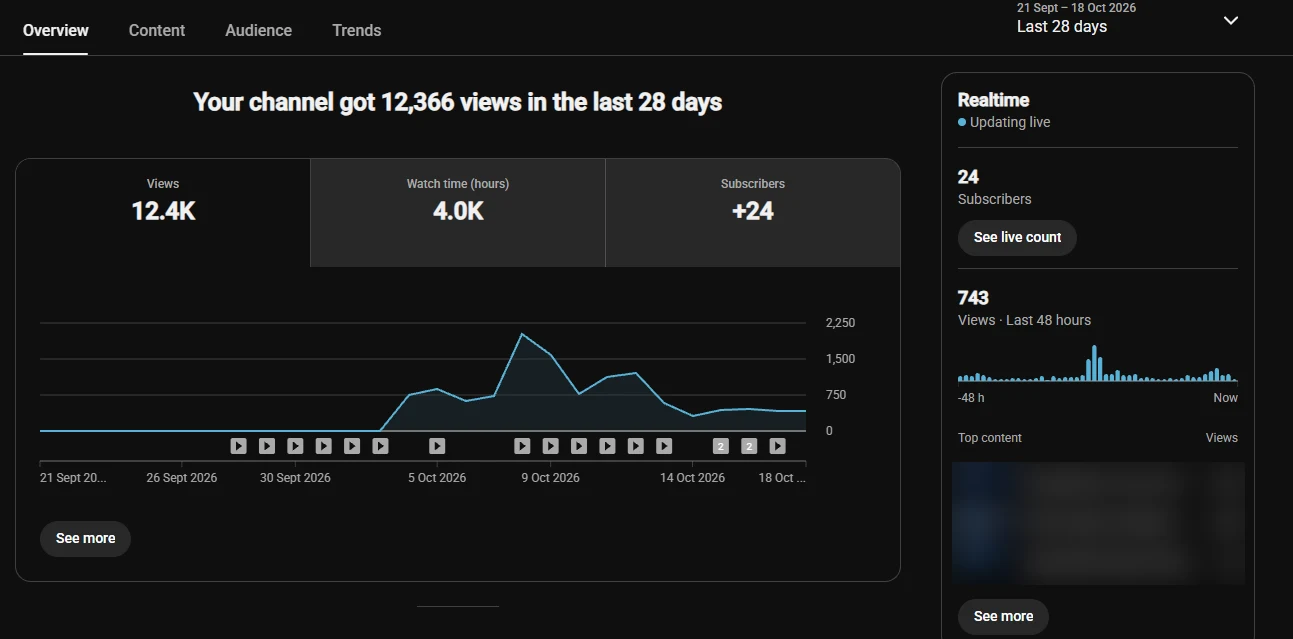Click the play marker just left of first 2 marker

(663, 446)
